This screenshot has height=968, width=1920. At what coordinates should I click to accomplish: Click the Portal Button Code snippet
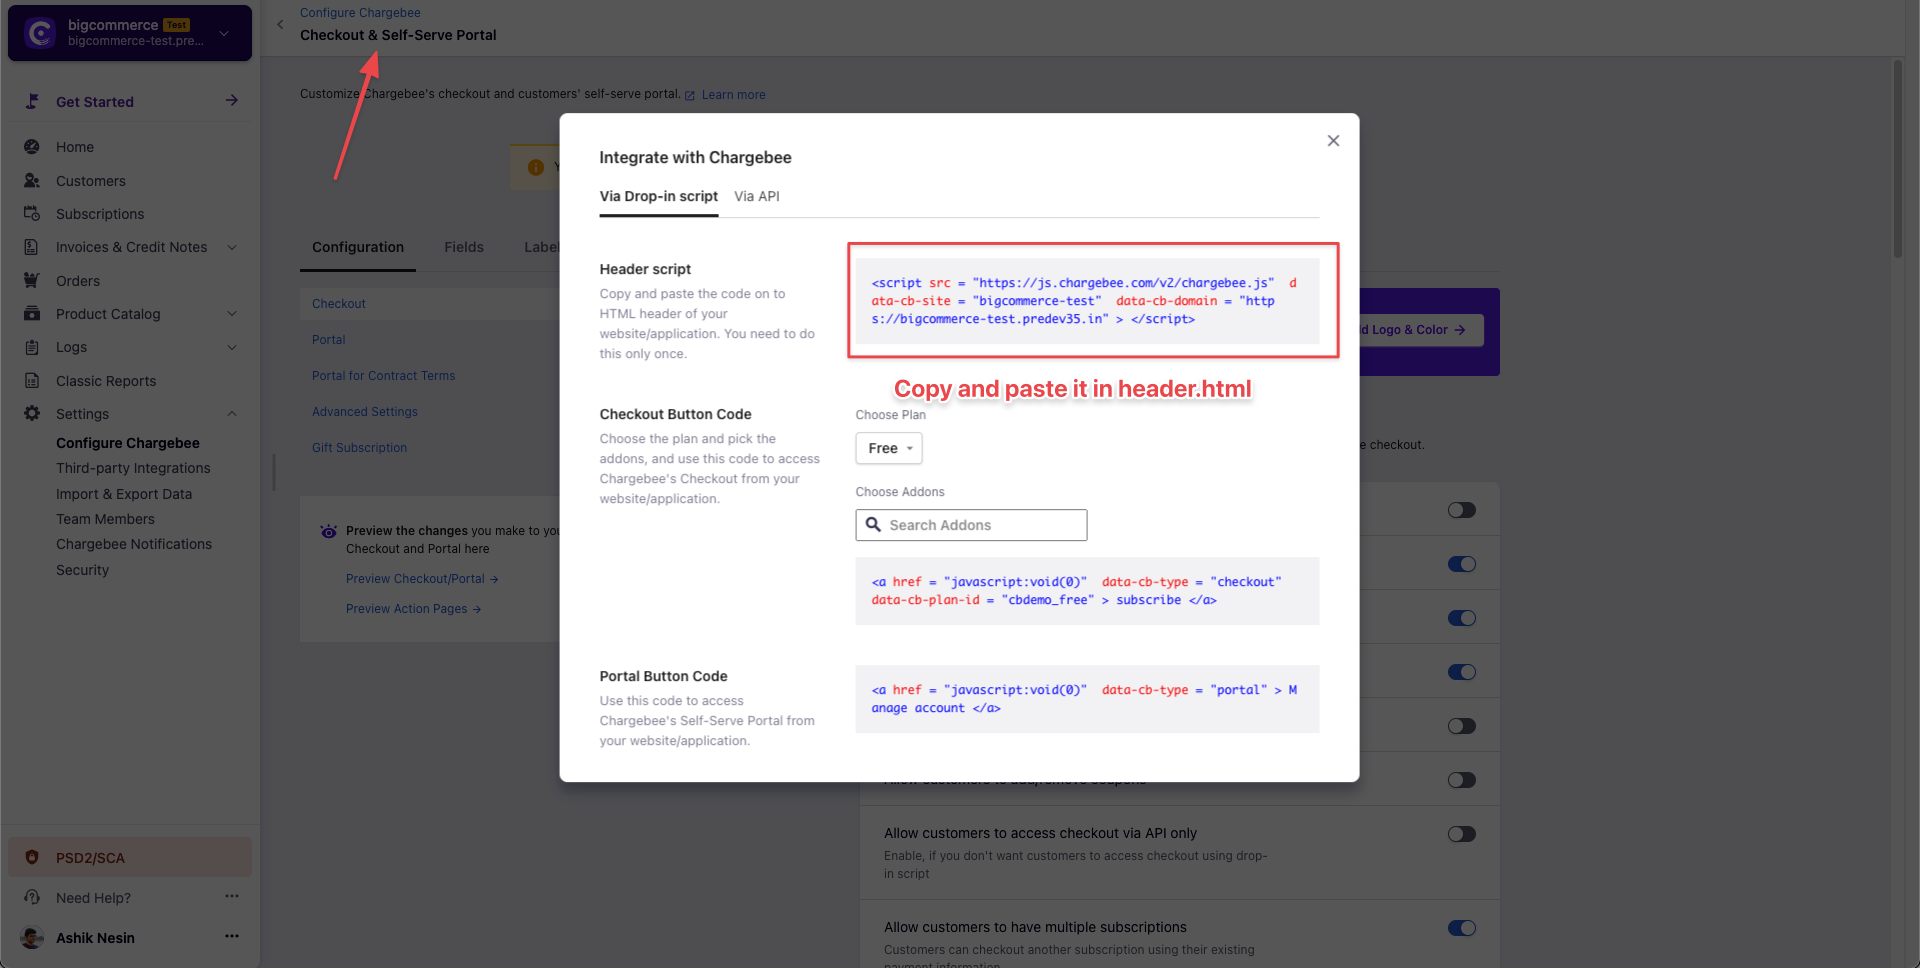[x=1087, y=699]
